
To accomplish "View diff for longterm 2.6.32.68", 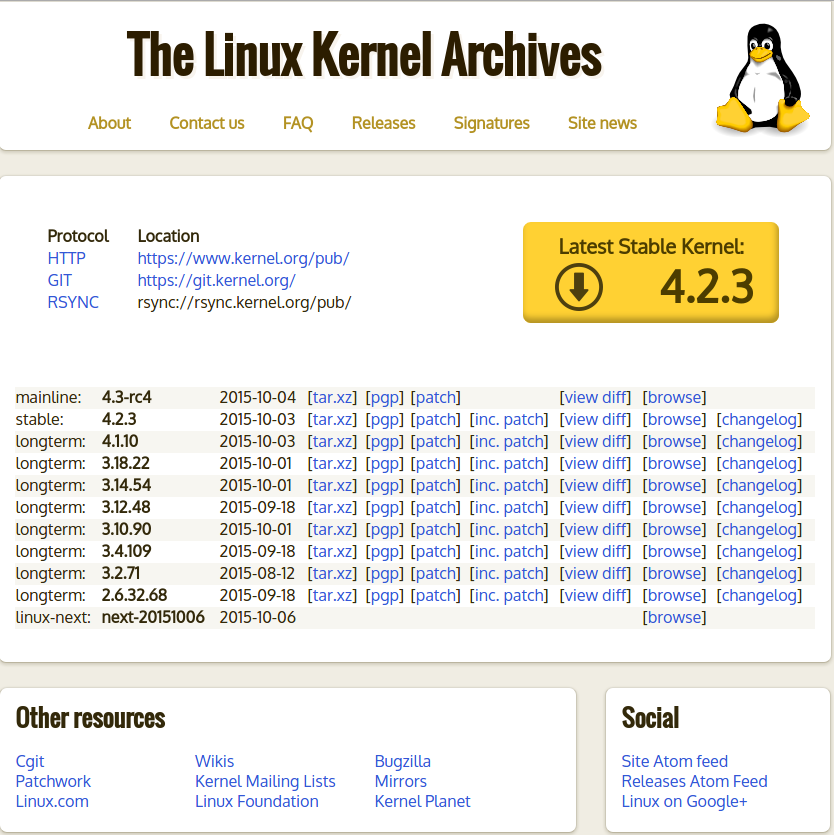I will coord(595,595).
